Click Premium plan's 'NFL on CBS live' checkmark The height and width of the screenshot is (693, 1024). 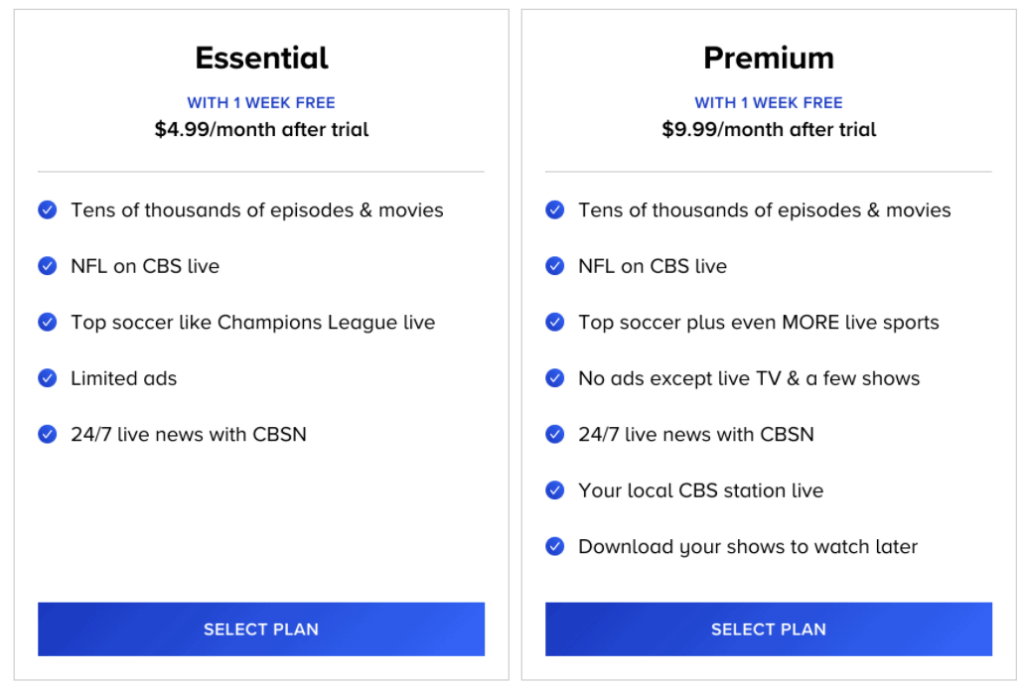point(555,266)
